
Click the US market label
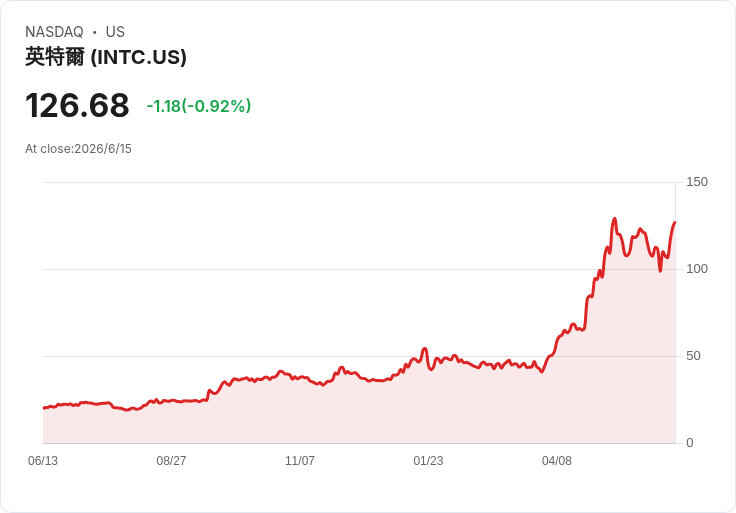(x=115, y=32)
